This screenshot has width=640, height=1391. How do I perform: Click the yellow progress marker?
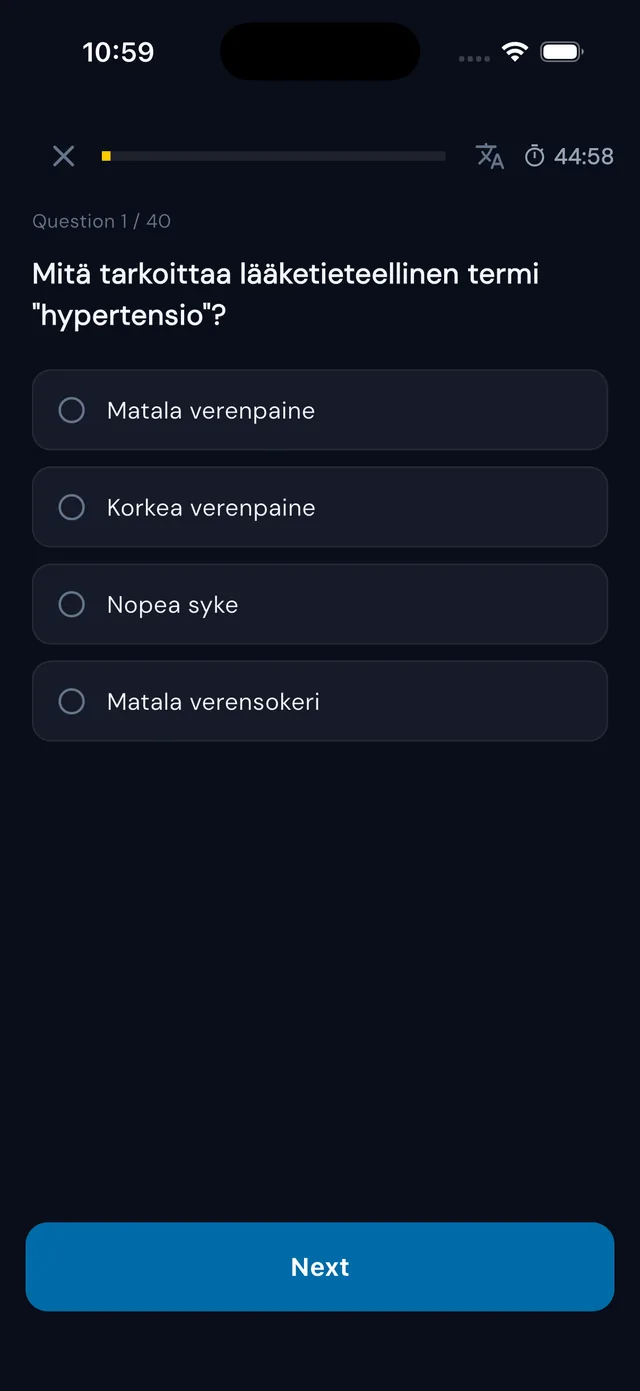(x=106, y=156)
